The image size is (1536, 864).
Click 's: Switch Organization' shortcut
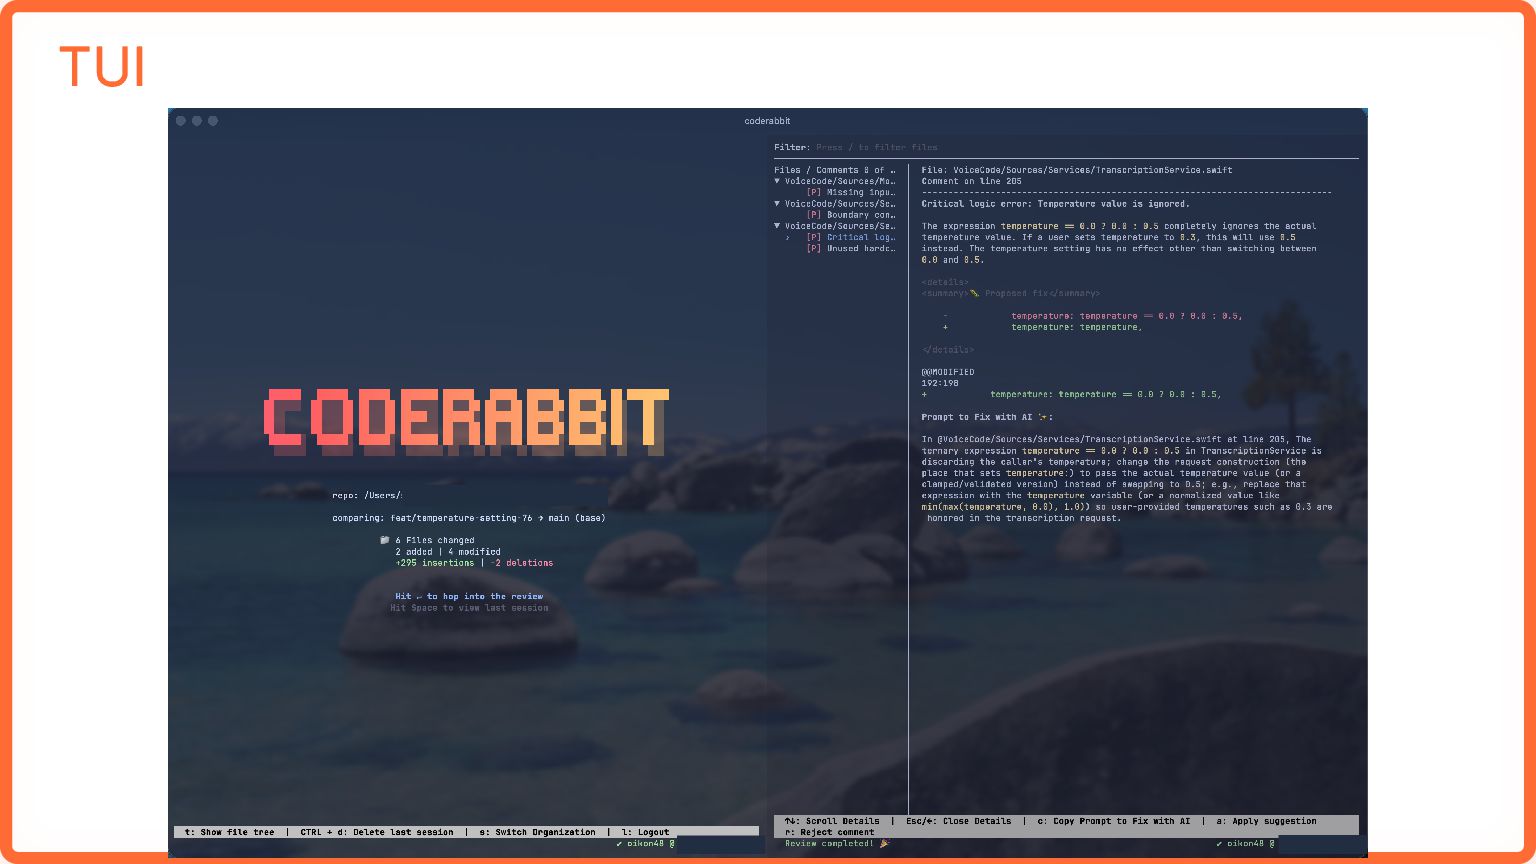coord(537,832)
